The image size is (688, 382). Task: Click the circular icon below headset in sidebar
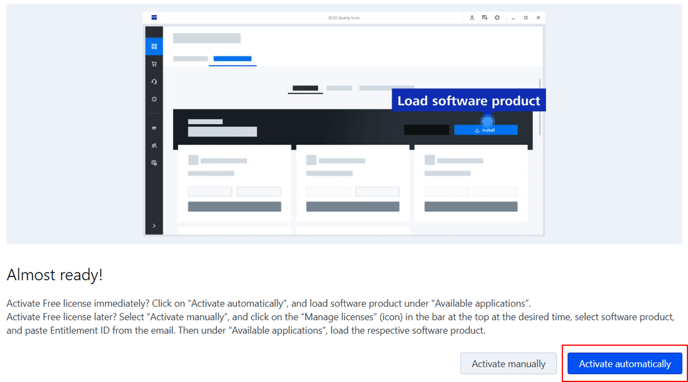click(154, 99)
